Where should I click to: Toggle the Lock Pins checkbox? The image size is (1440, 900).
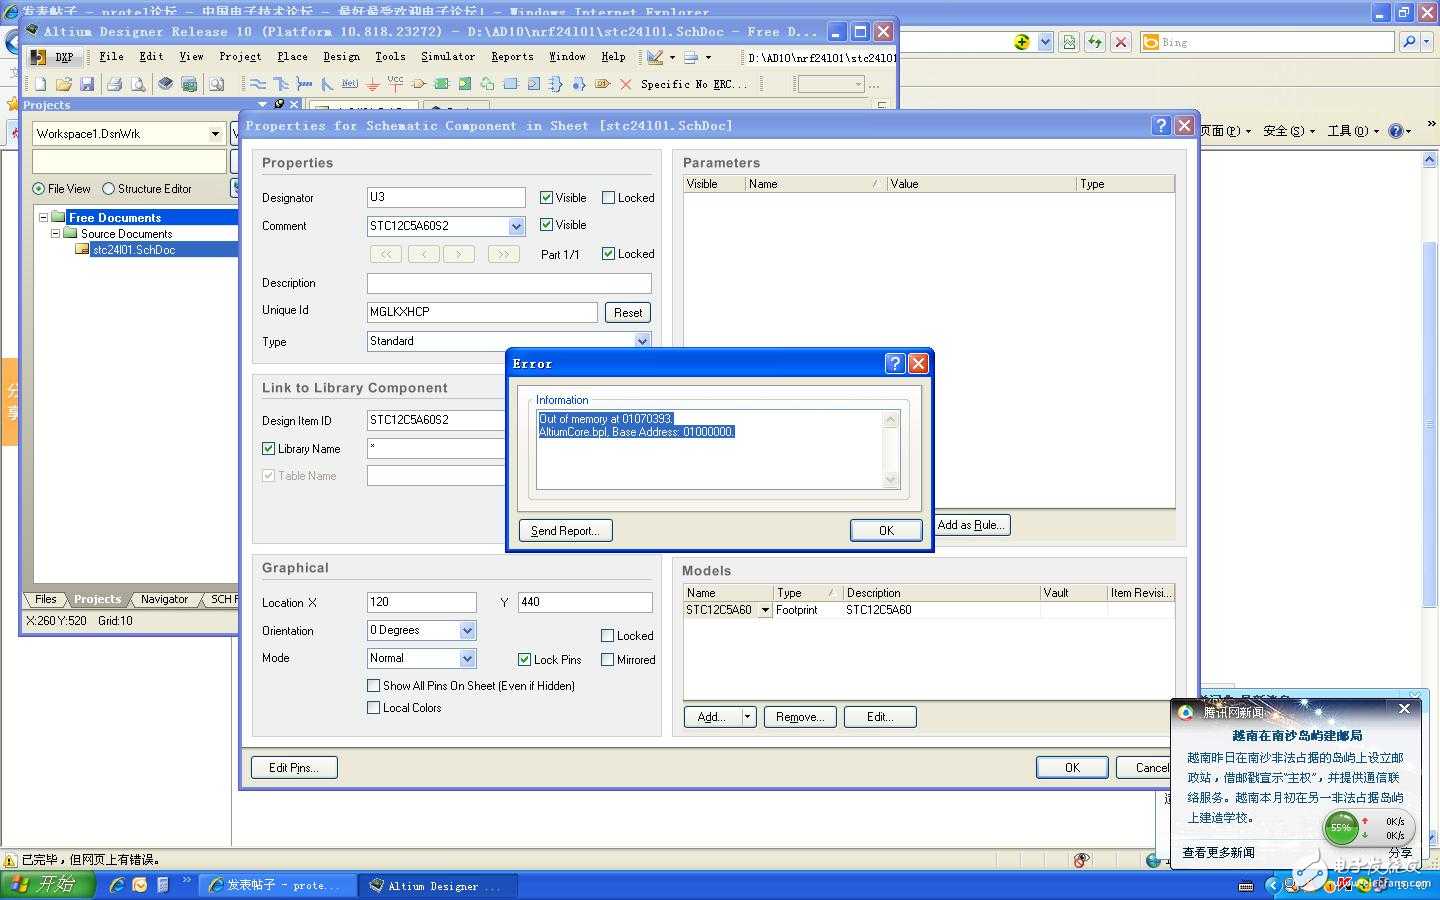(x=524, y=660)
